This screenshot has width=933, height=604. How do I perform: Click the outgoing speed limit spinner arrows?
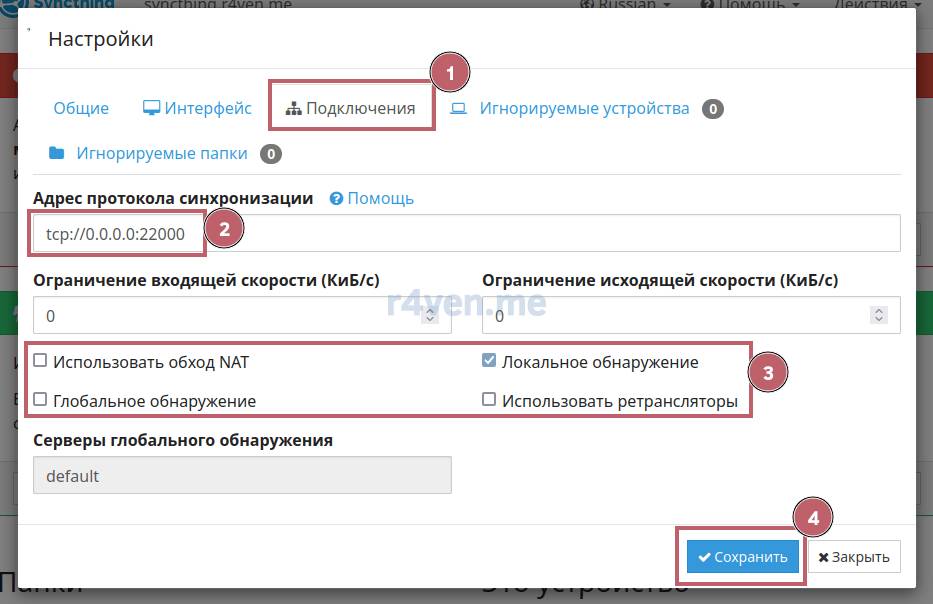pyautogui.click(x=879, y=315)
